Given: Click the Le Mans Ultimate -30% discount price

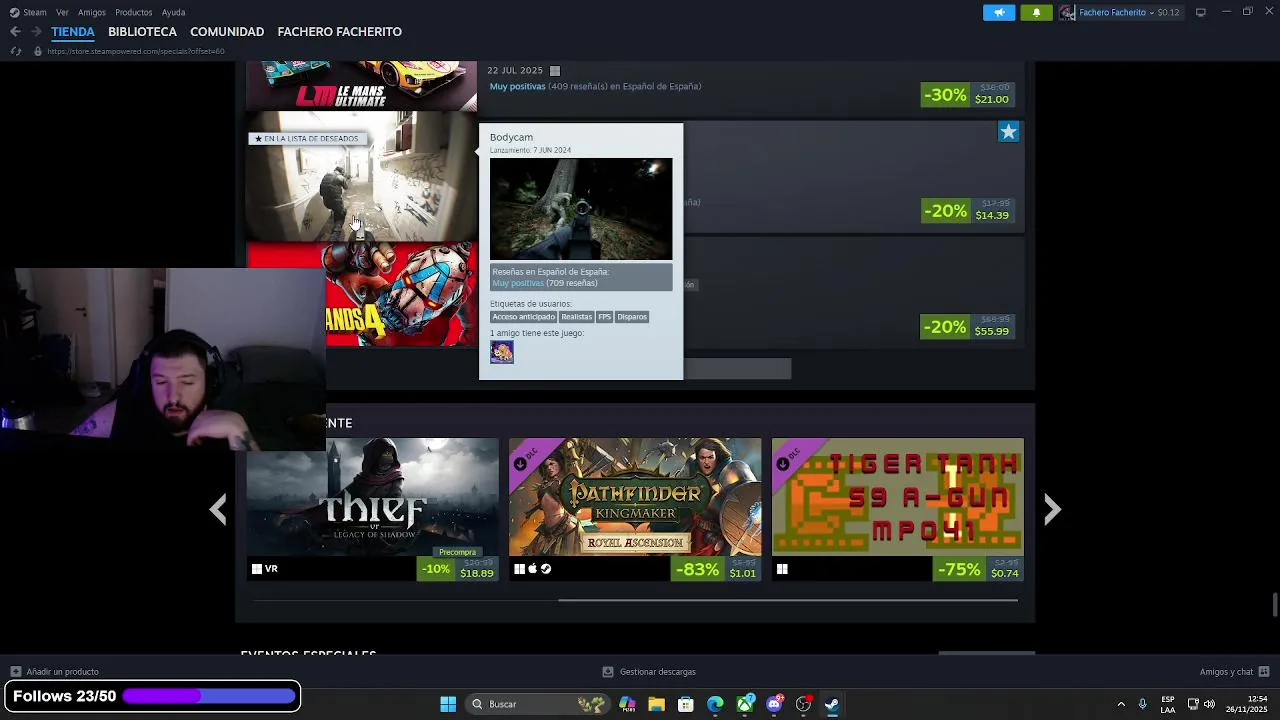Looking at the screenshot, I should 968,95.
